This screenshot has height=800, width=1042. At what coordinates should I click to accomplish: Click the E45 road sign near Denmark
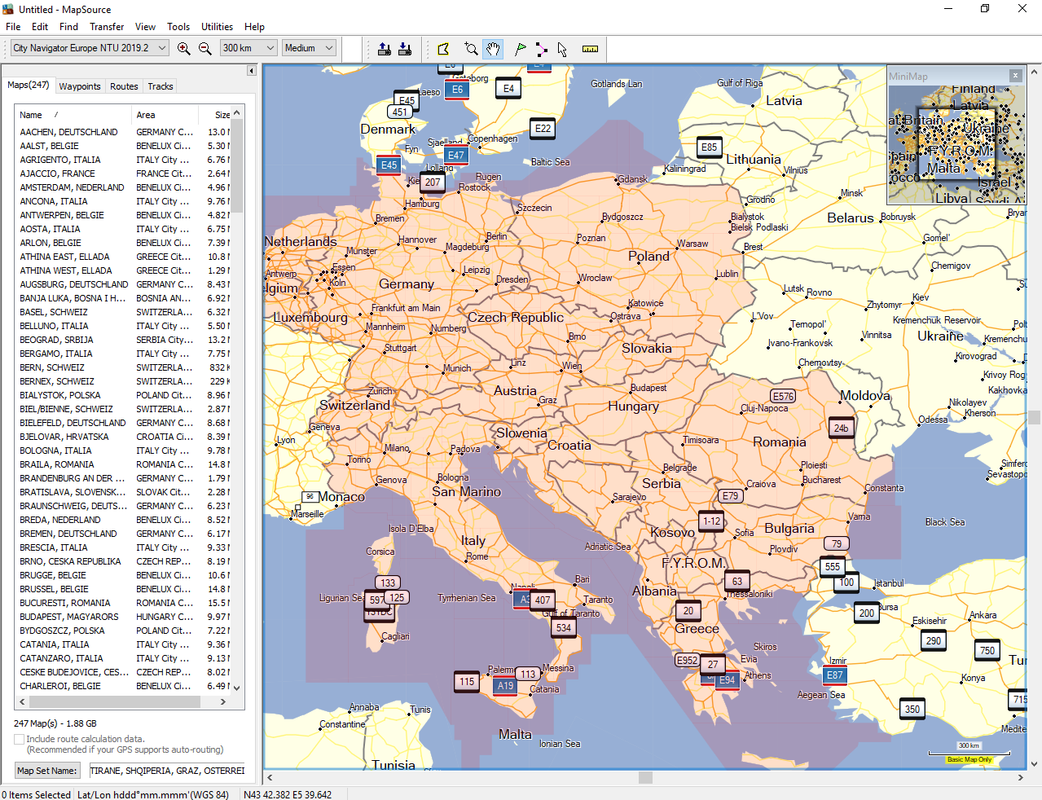pos(389,165)
